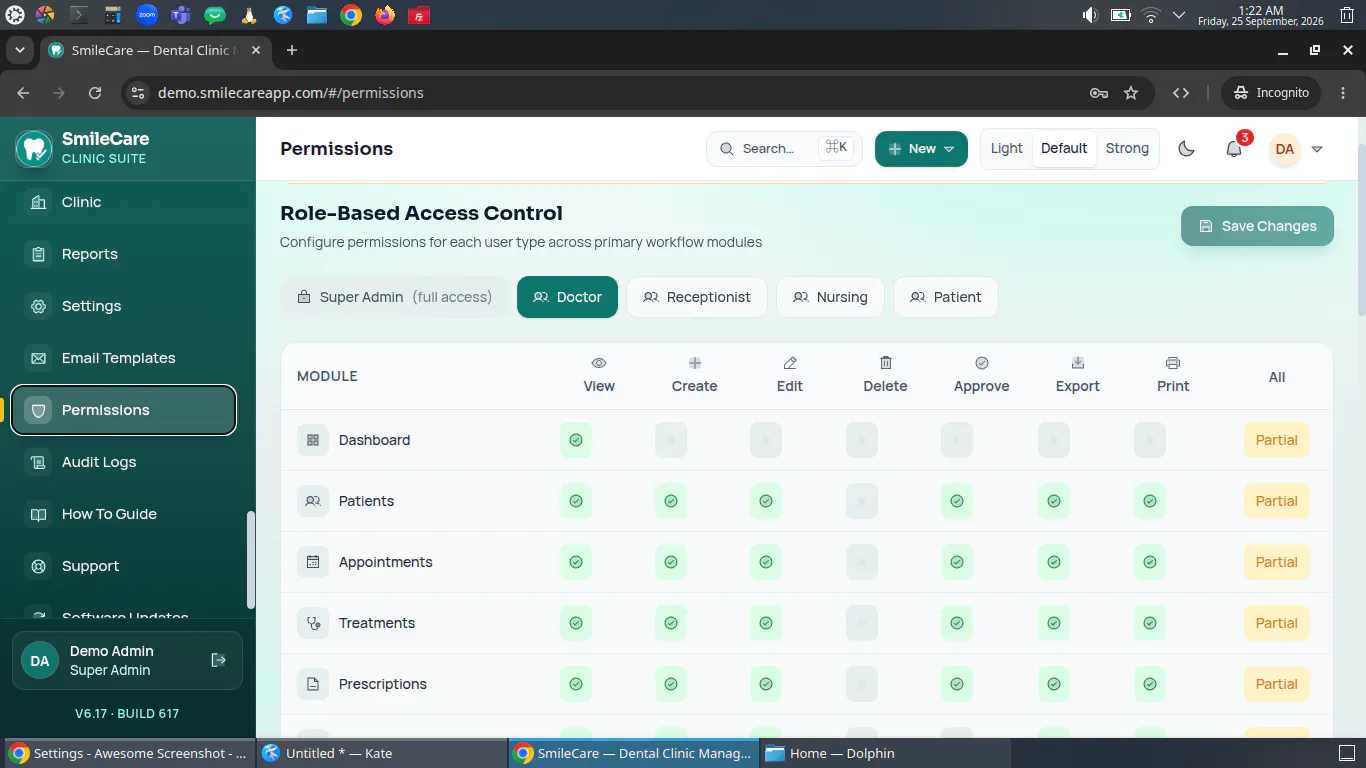The width and height of the screenshot is (1366, 768).
Task: Select the Strong contrast option
Action: pyautogui.click(x=1127, y=149)
